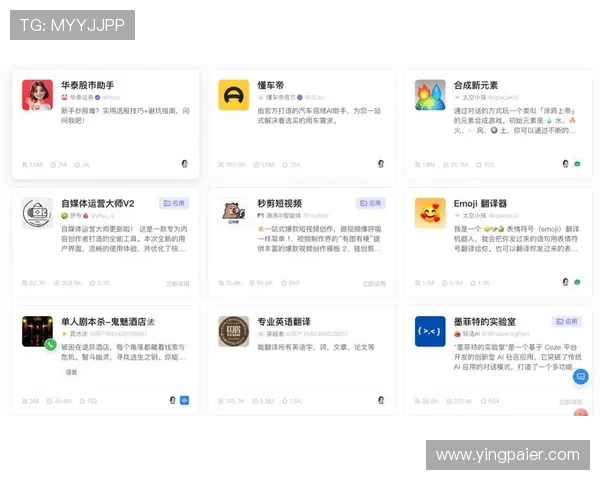Click author 轻语AI under 墨菲特的实验室
Image resolution: width=600 pixels, height=480 pixels.
pyautogui.click(x=471, y=334)
